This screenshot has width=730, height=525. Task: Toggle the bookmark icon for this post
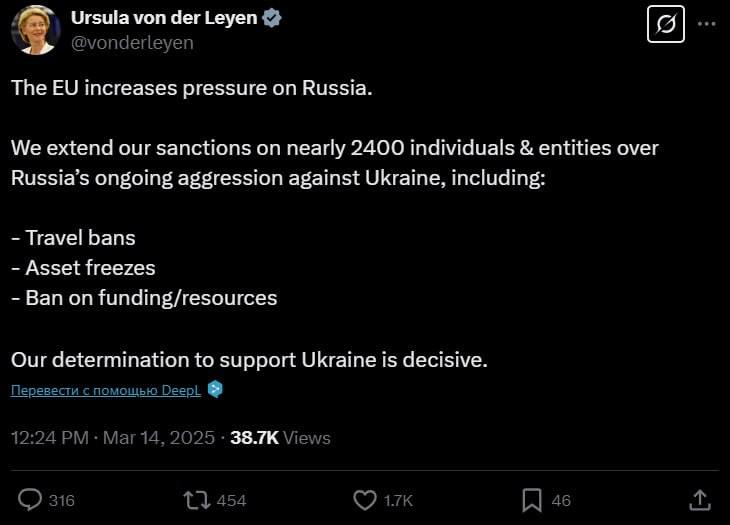point(532,499)
